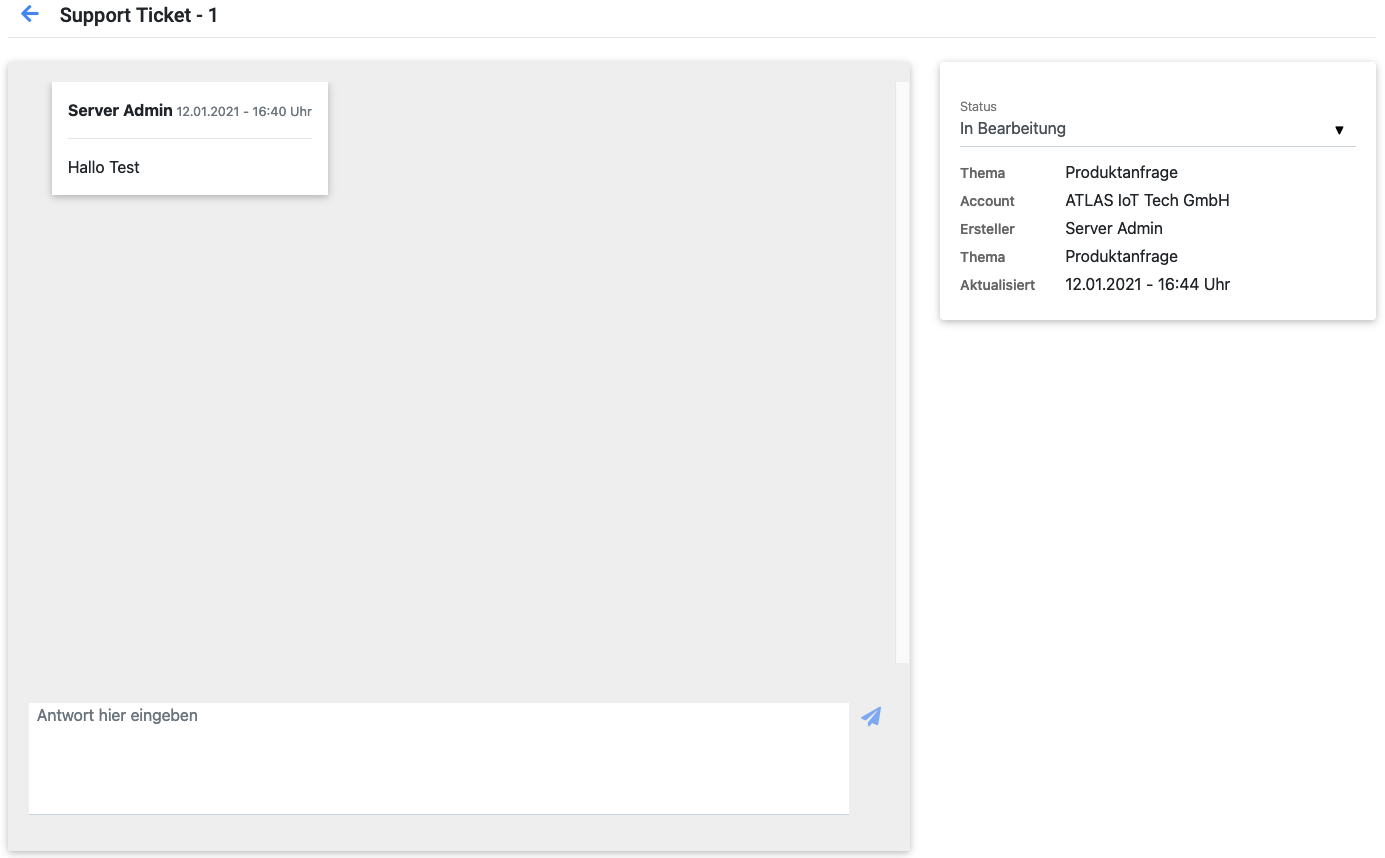The width and height of the screenshot is (1385, 858).
Task: Click 'Thema' label directly above Account
Action: (982, 173)
